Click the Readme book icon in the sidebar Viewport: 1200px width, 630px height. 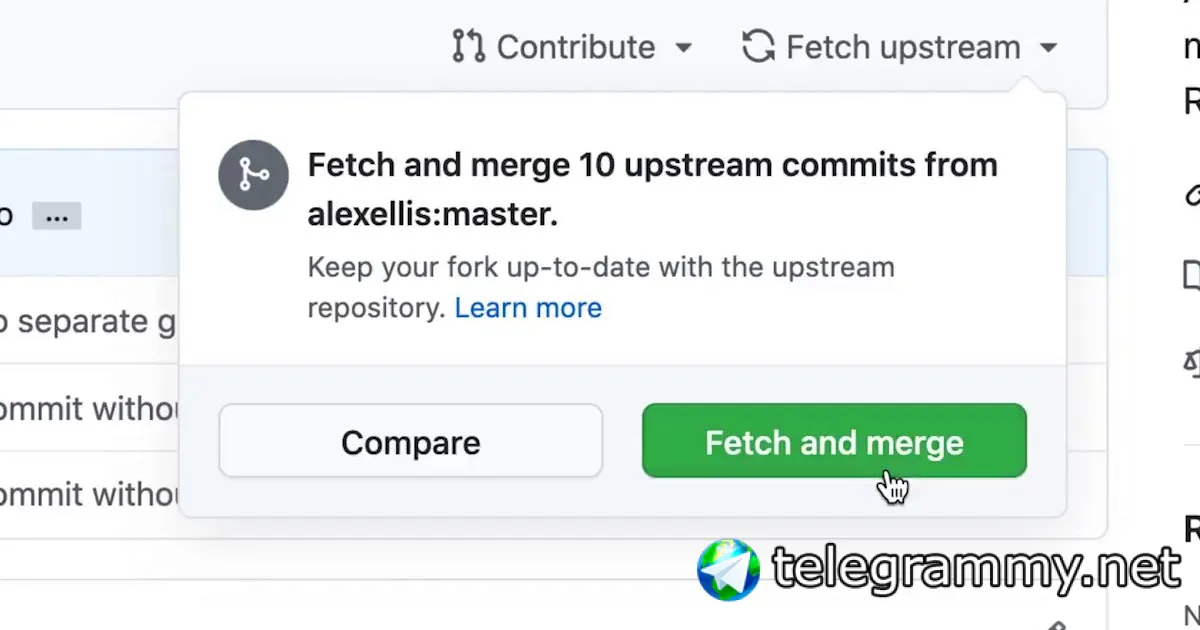[x=1192, y=274]
